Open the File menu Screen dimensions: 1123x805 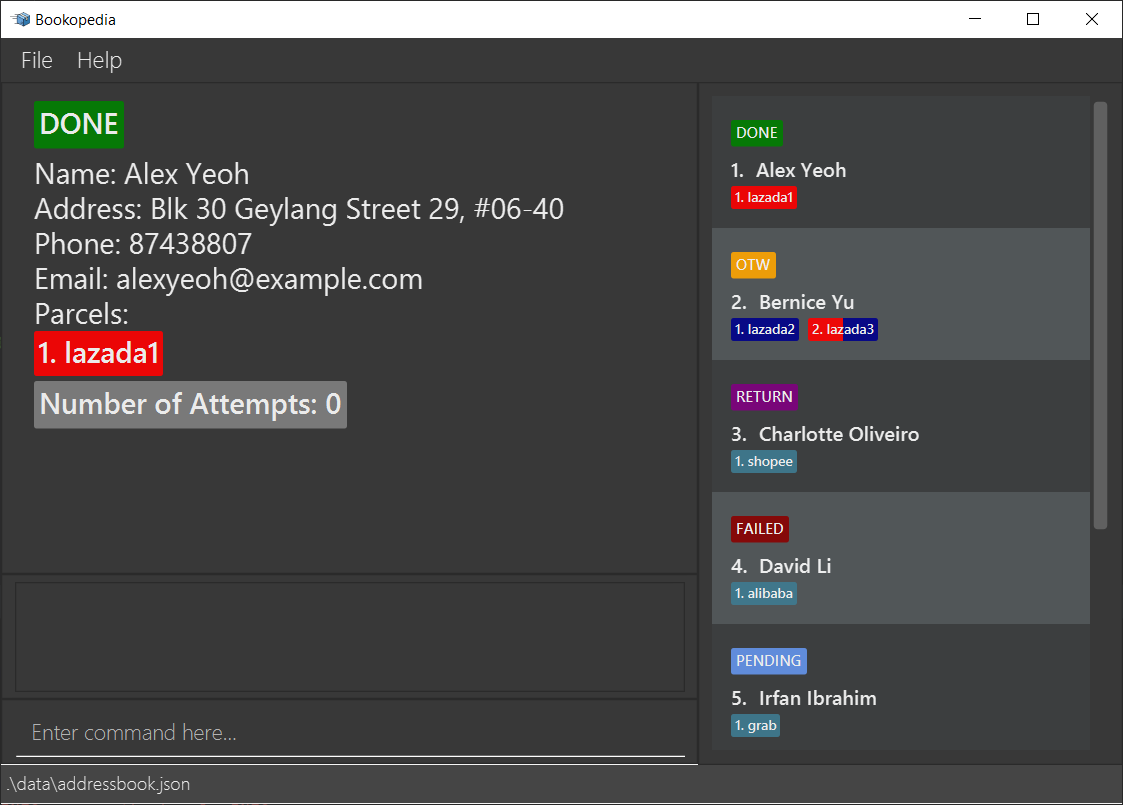pos(37,60)
